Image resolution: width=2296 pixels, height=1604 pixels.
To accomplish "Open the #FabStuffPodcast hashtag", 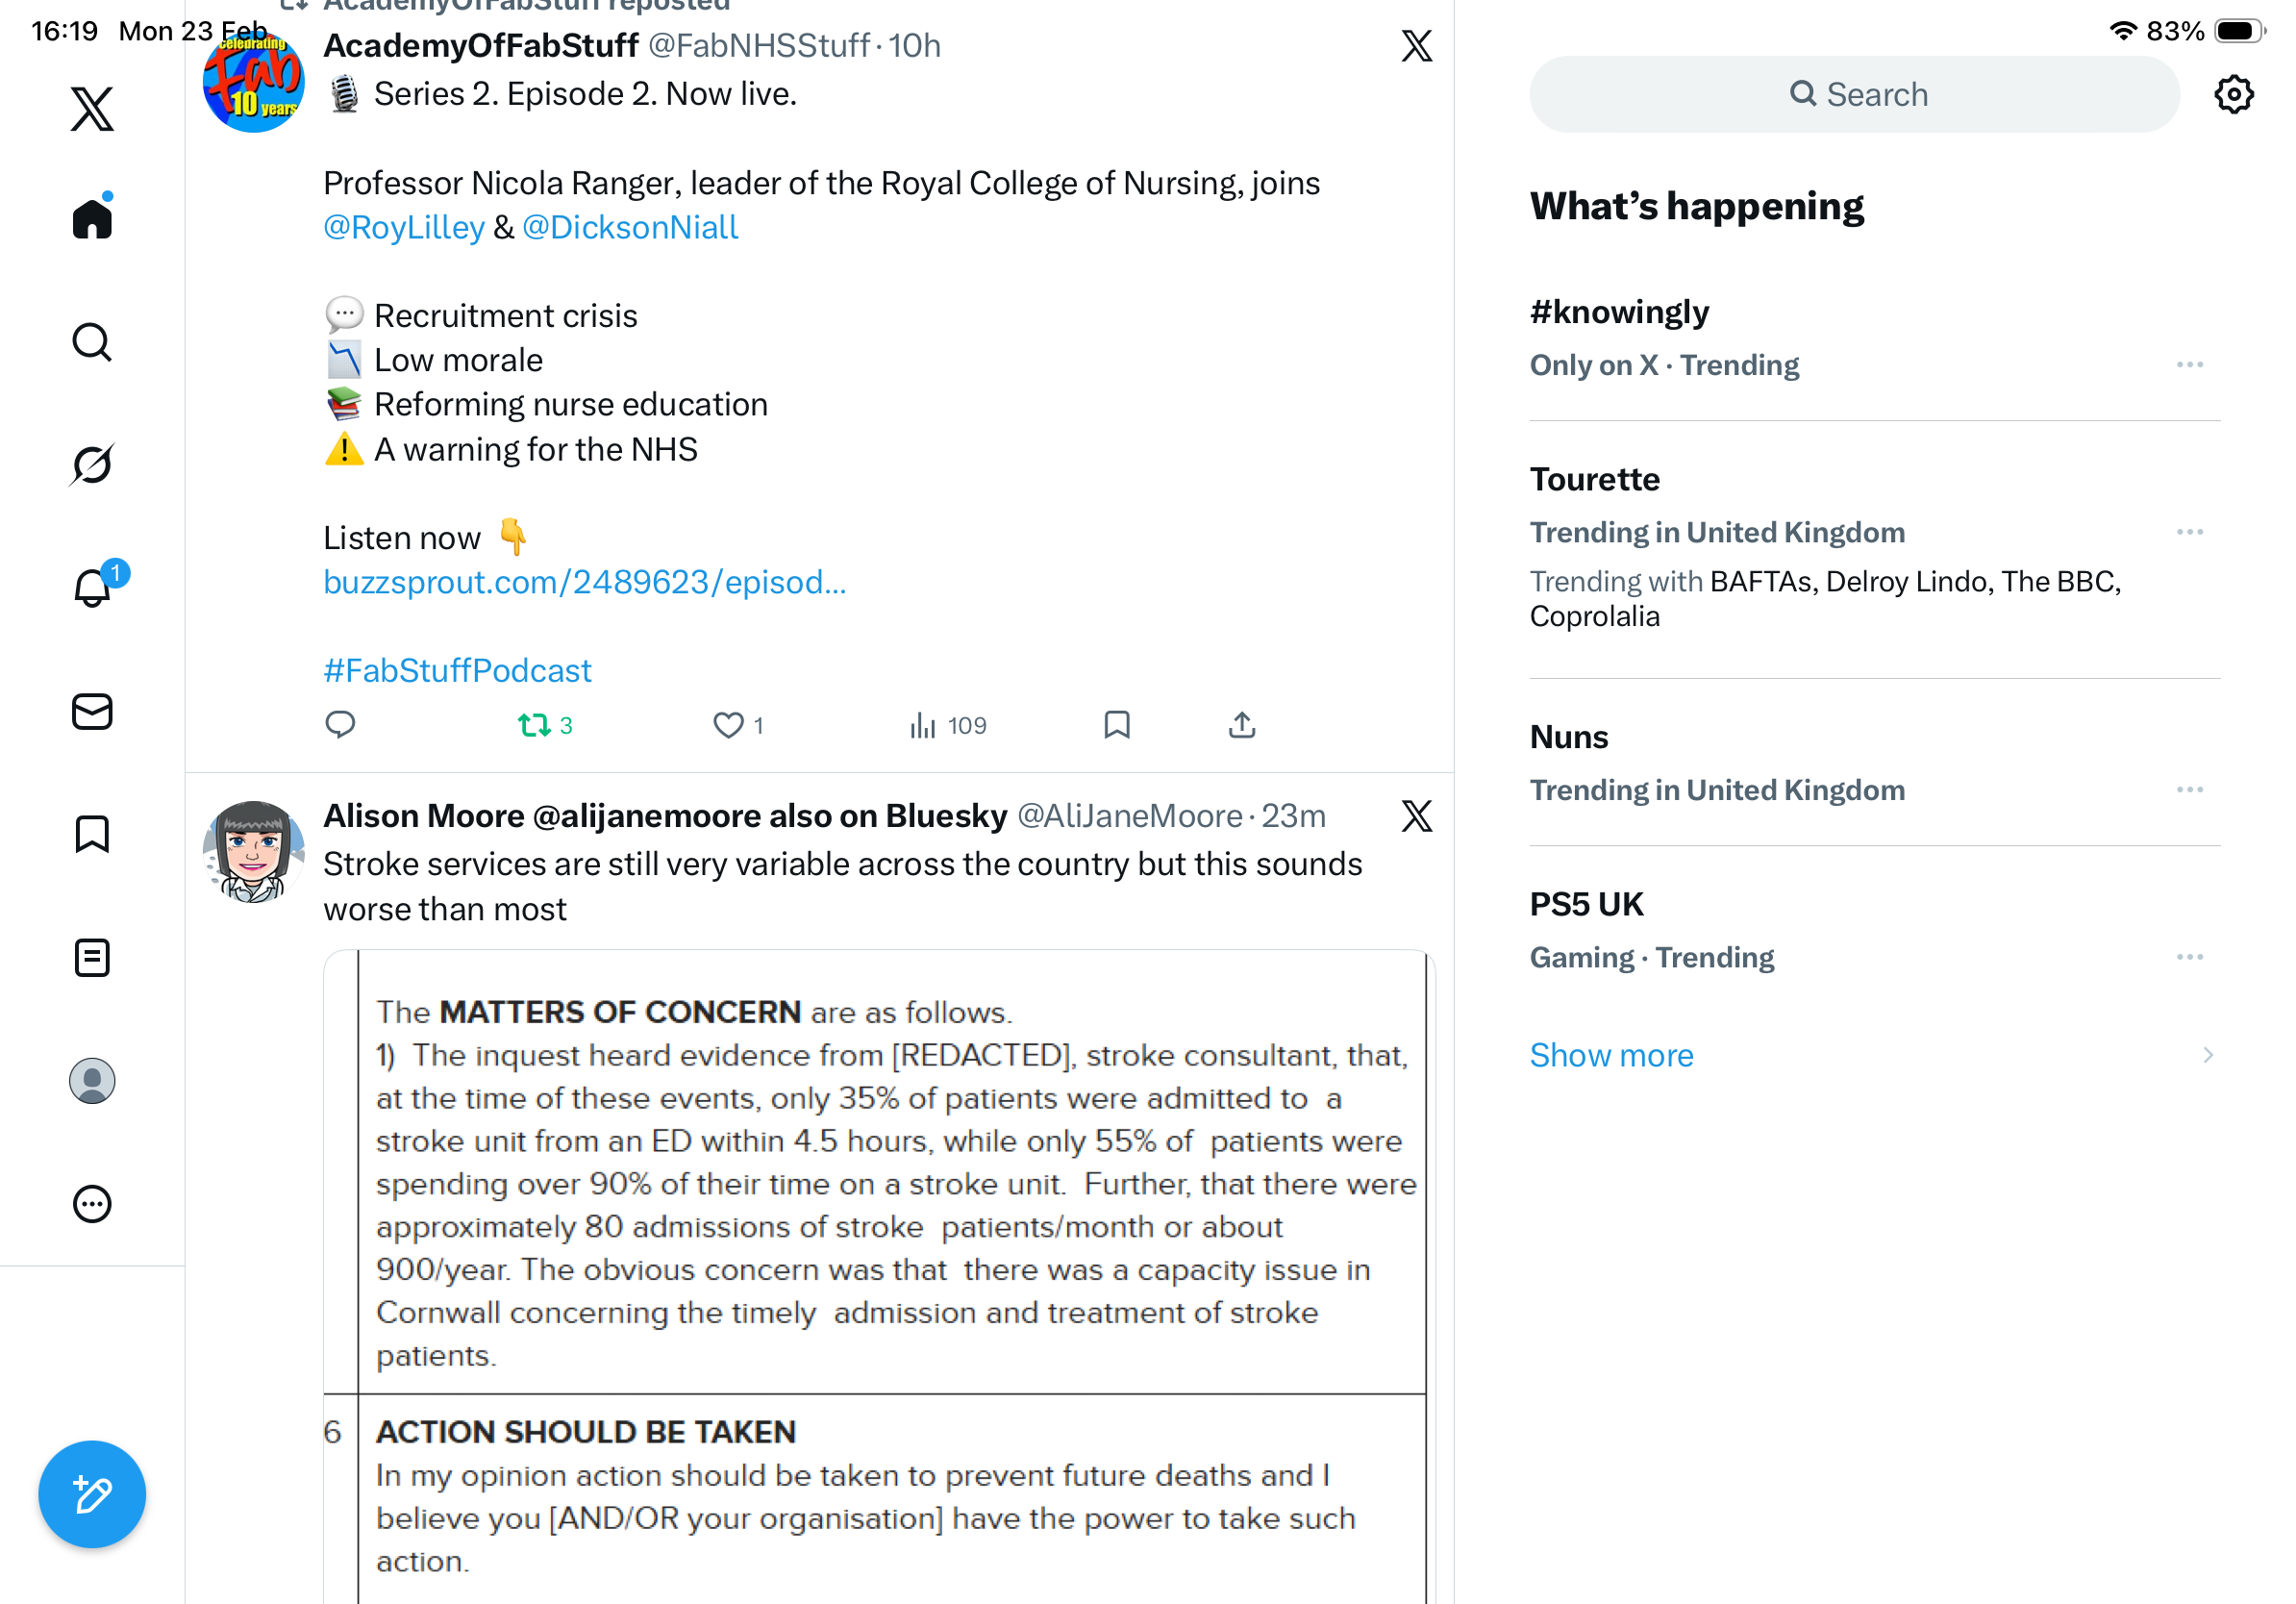I will 457,670.
